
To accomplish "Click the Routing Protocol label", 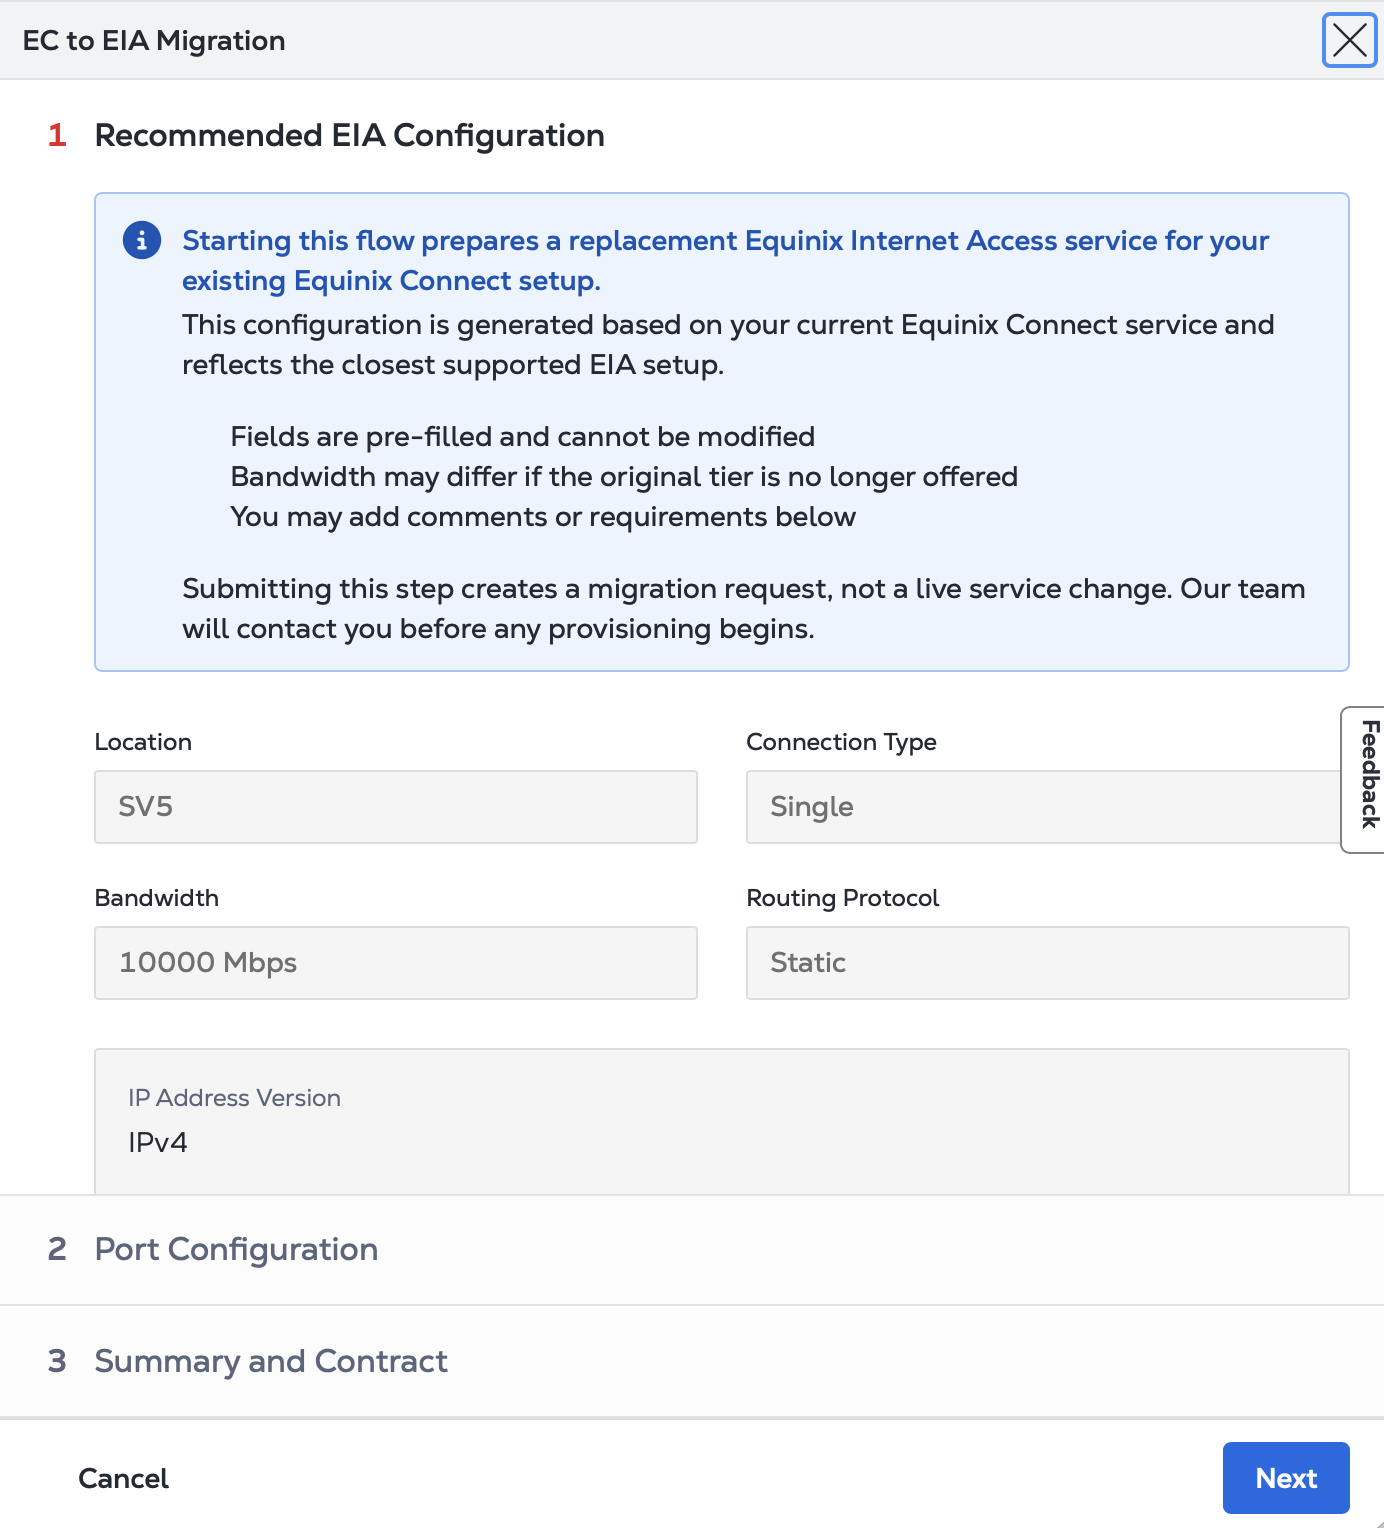I will [843, 898].
